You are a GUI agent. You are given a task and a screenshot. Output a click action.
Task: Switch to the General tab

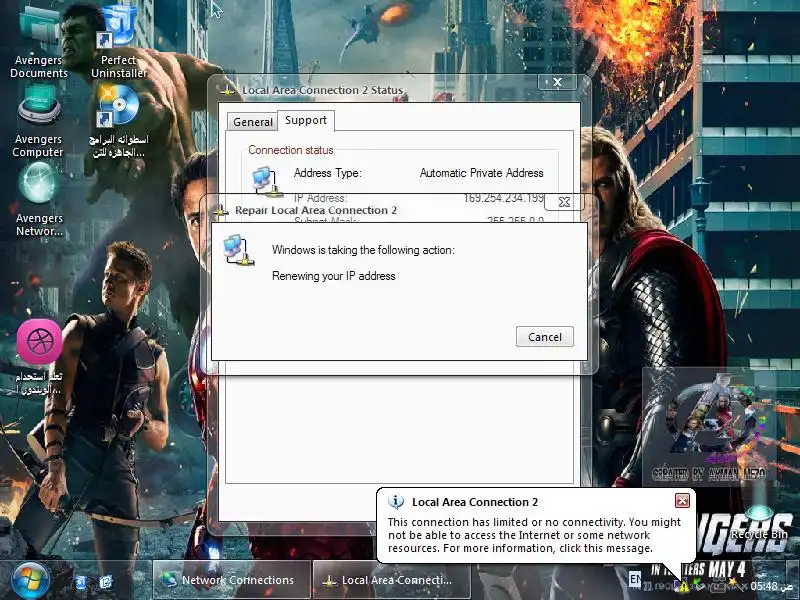tap(253, 122)
